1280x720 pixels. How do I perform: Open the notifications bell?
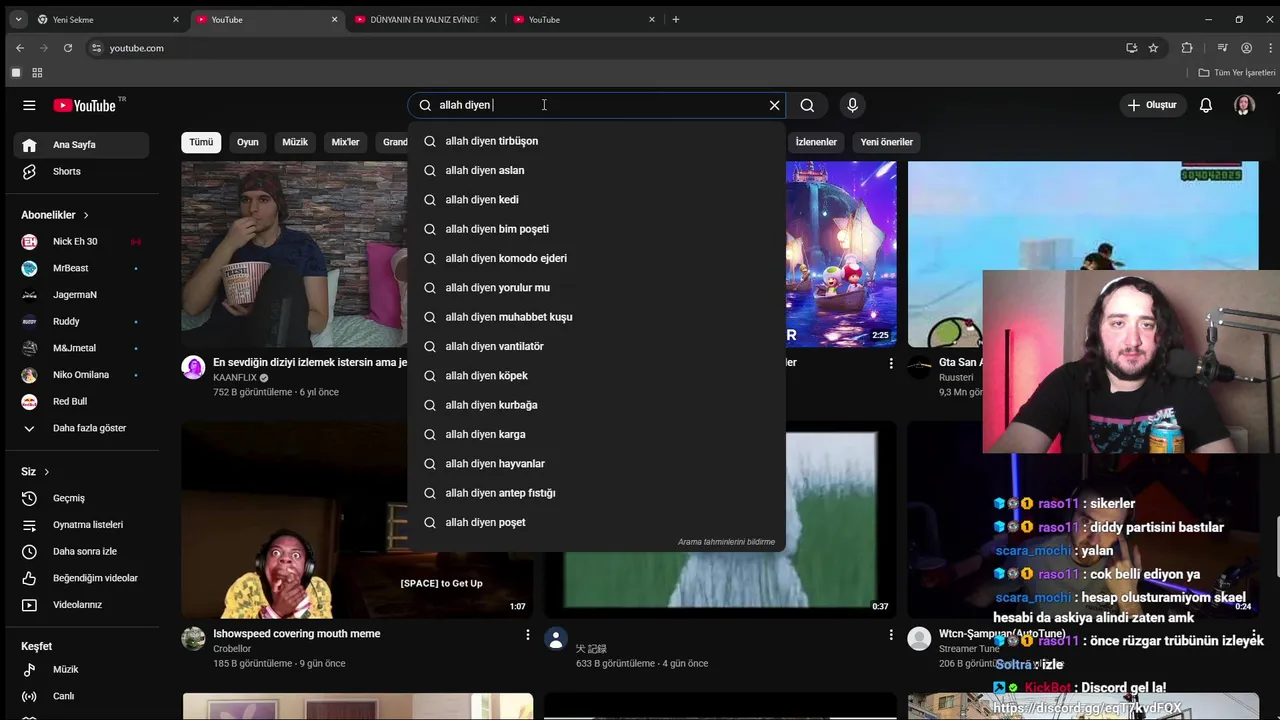(x=1206, y=105)
